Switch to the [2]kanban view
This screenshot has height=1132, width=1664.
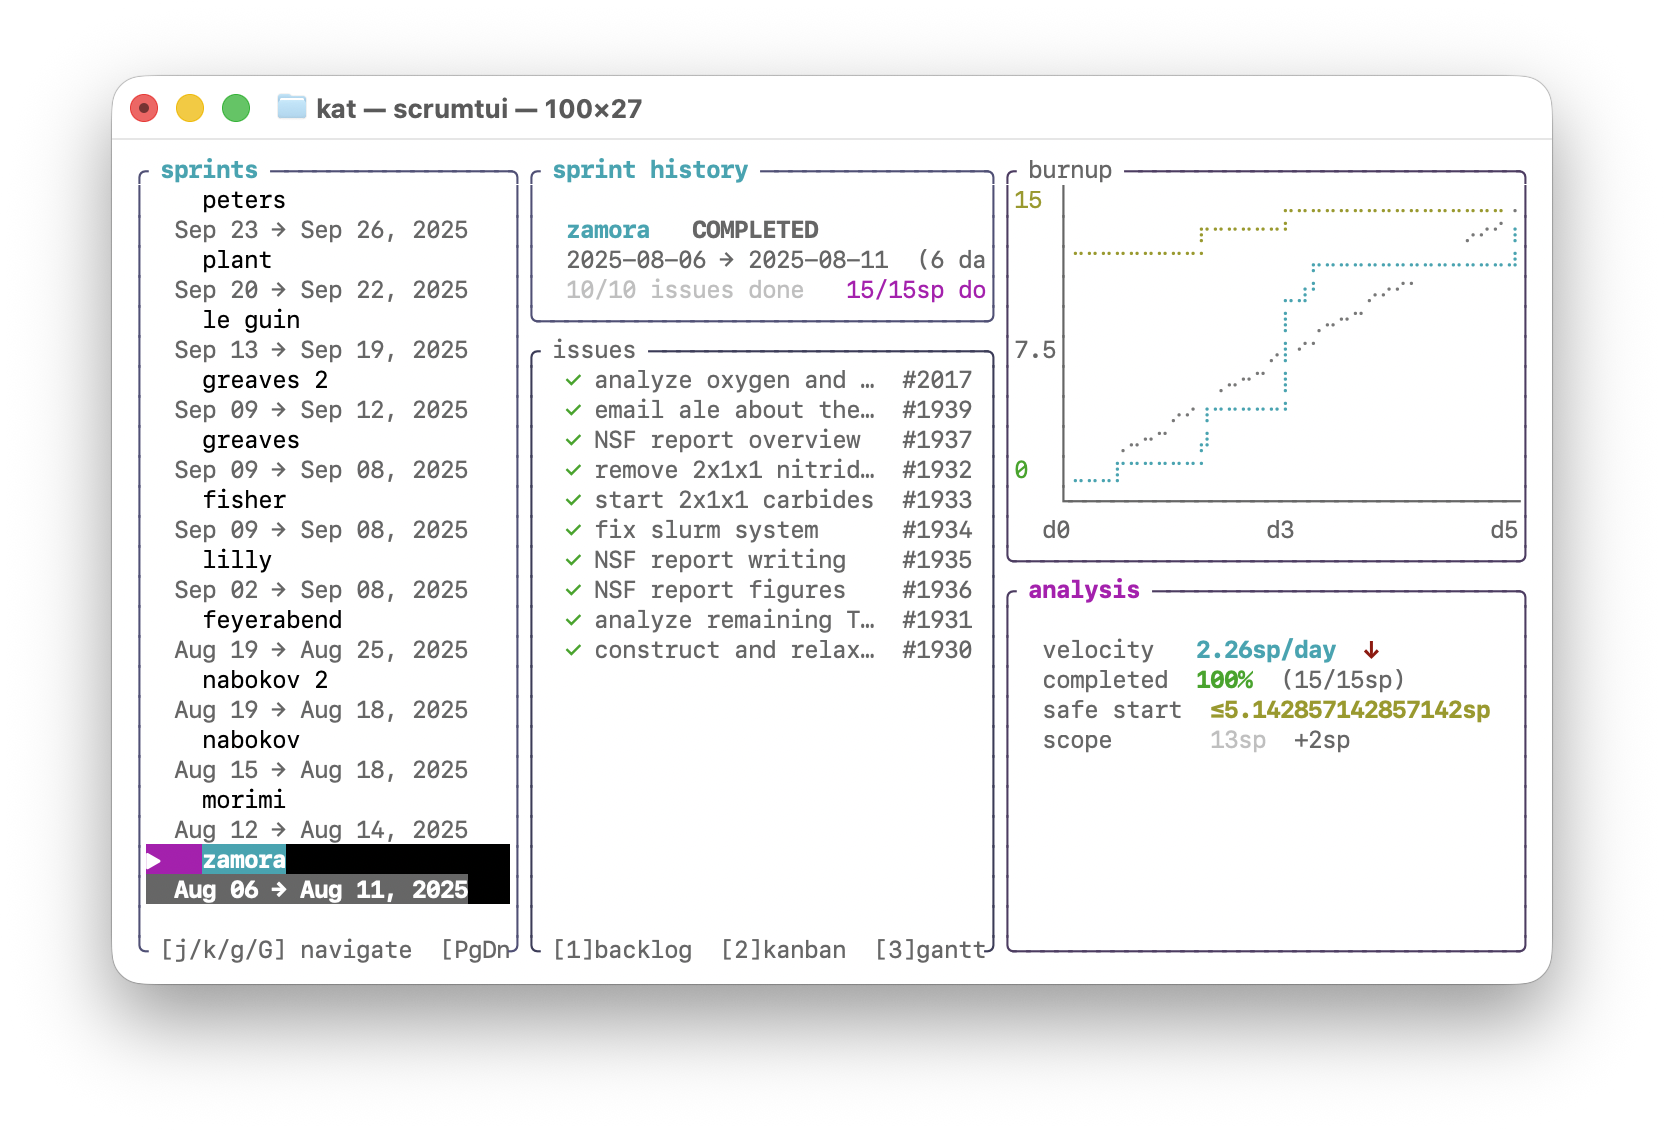click(x=783, y=950)
